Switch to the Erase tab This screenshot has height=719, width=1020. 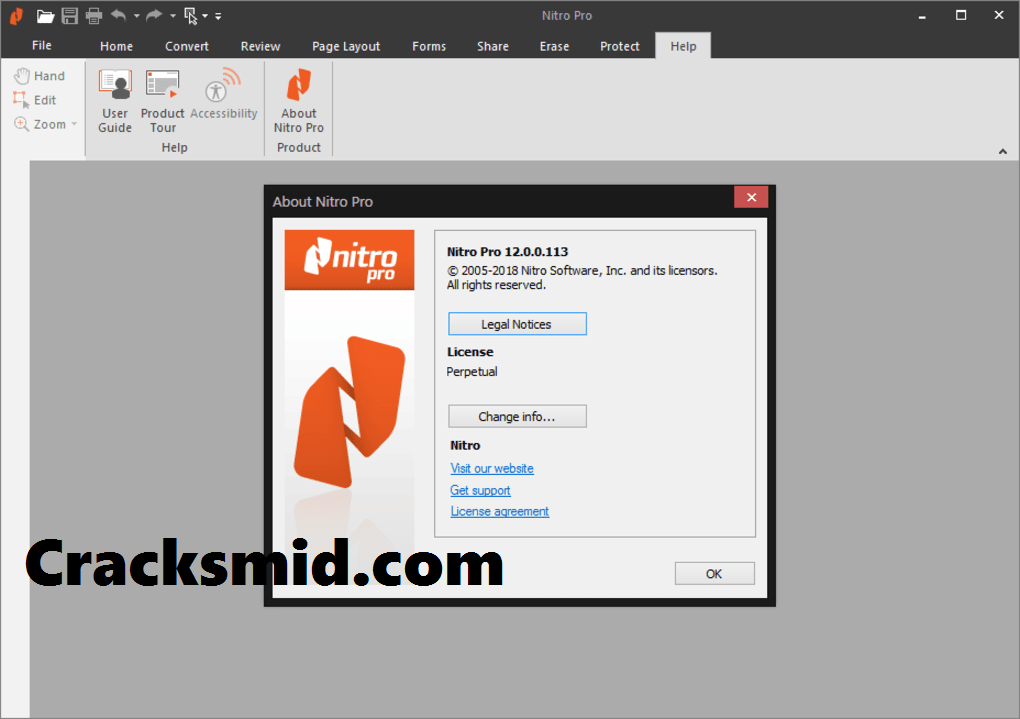554,46
